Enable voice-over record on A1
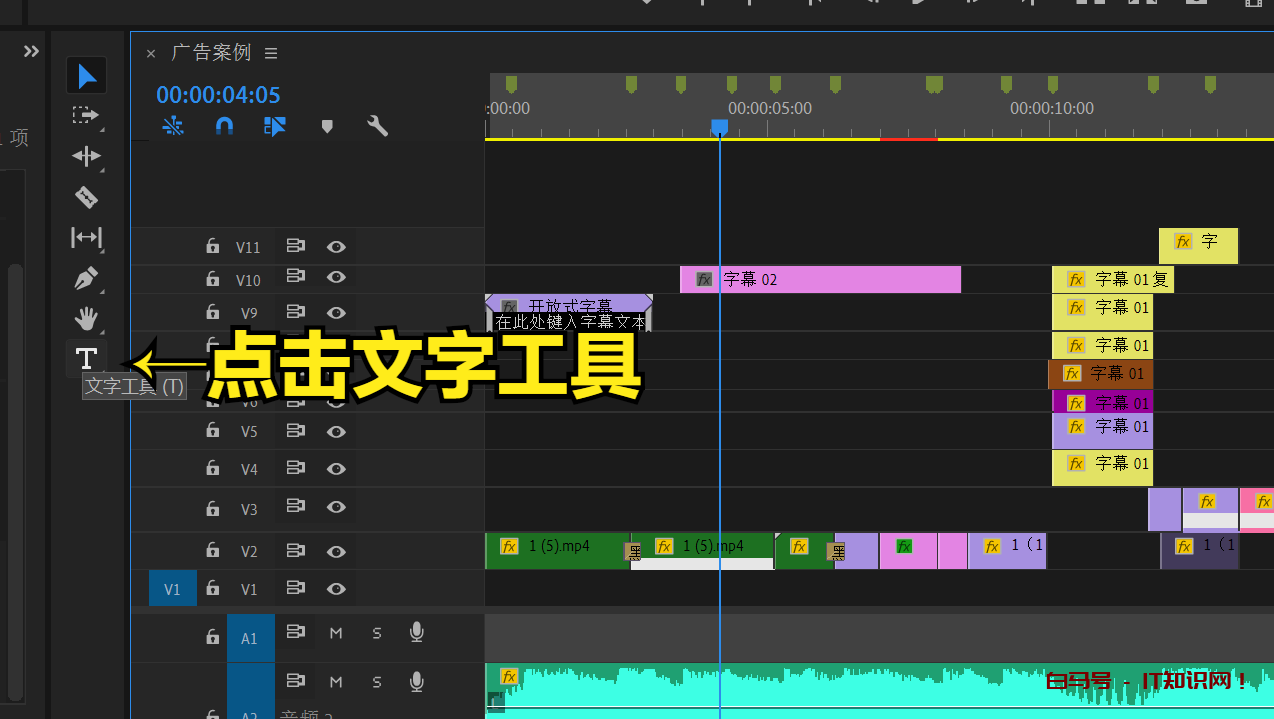The height and width of the screenshot is (719, 1274). coord(417,633)
